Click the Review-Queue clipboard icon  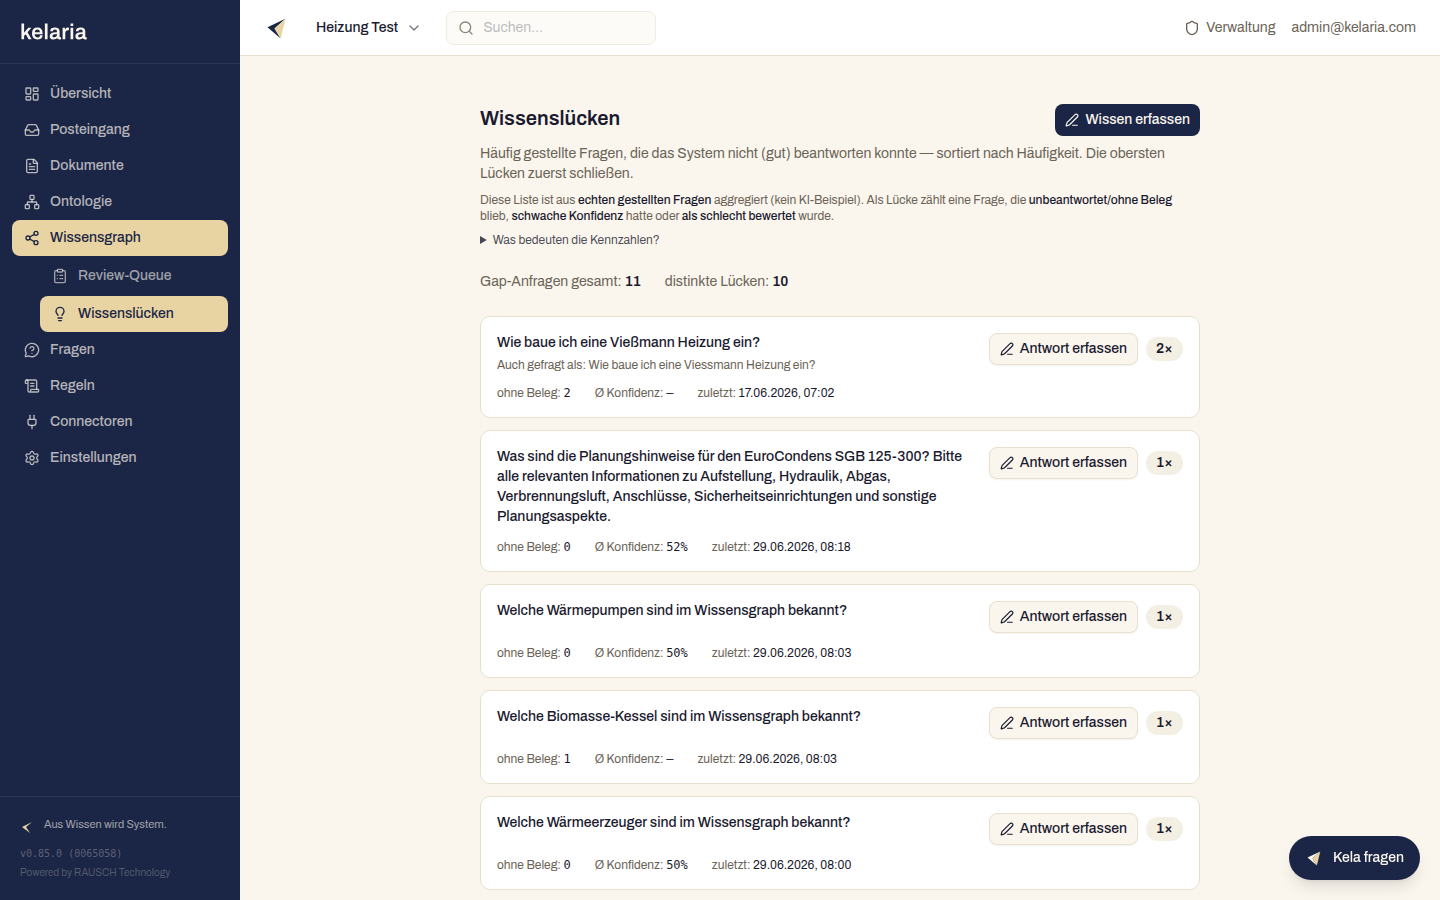60,276
